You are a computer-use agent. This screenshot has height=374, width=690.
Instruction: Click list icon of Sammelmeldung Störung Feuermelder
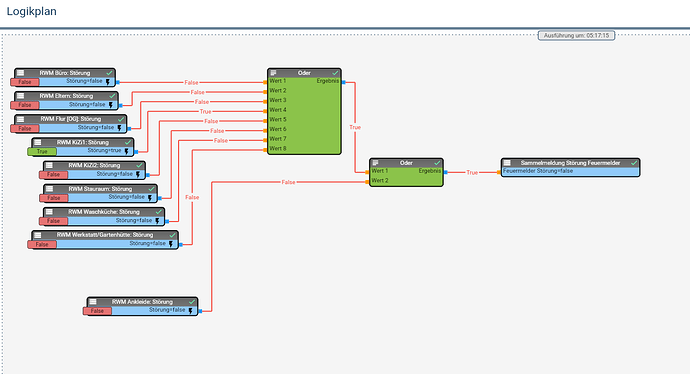click(507, 163)
